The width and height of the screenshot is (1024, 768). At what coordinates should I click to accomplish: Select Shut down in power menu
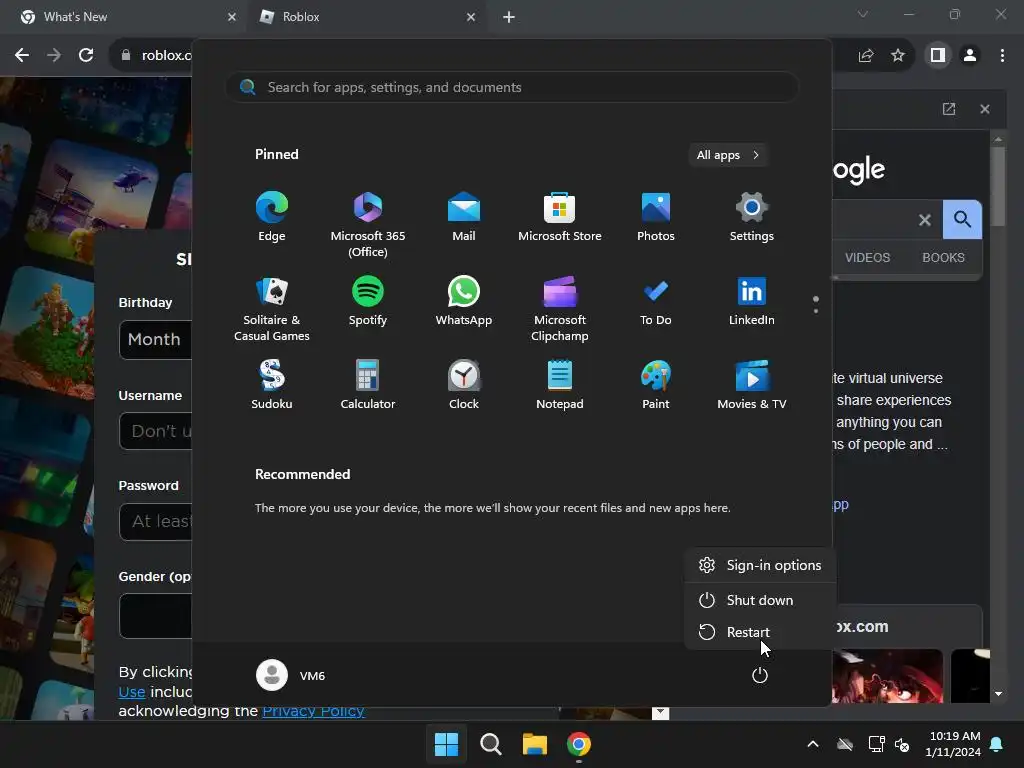point(760,600)
